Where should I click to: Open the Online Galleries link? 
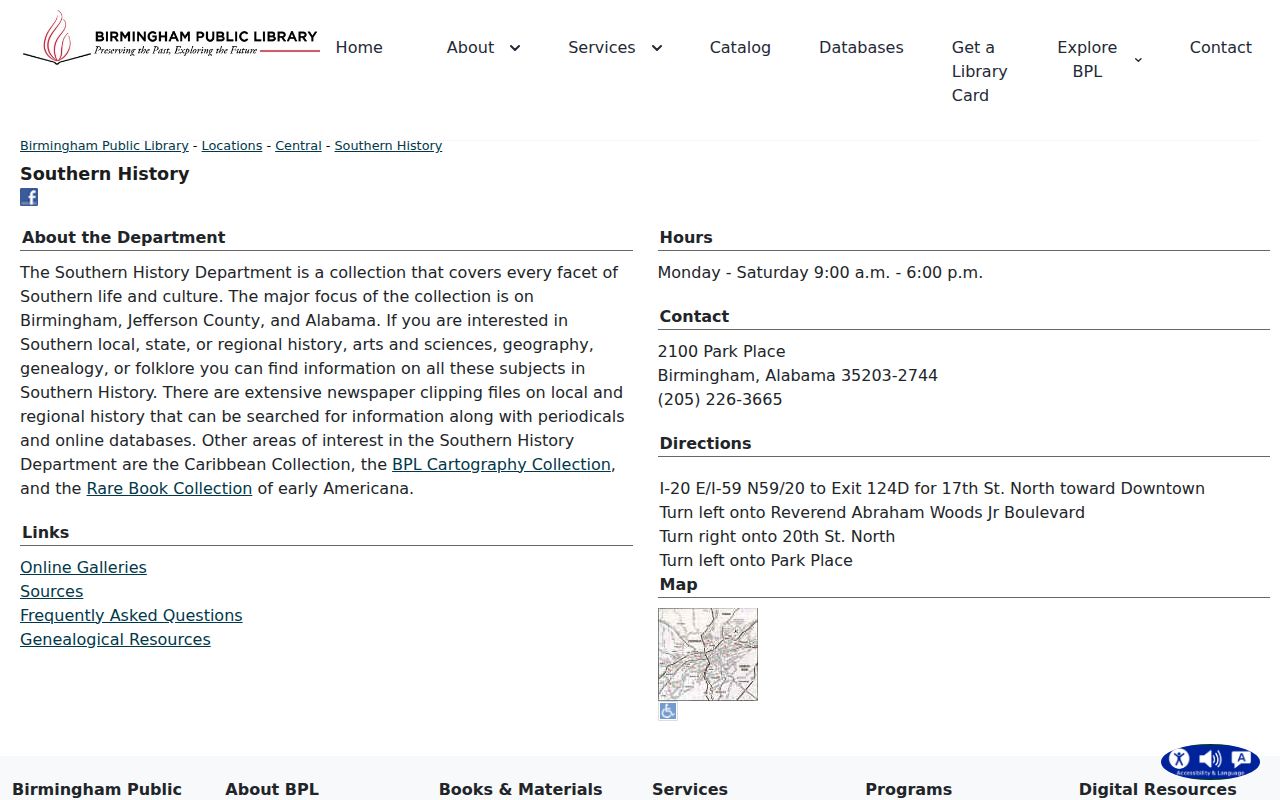pos(83,567)
